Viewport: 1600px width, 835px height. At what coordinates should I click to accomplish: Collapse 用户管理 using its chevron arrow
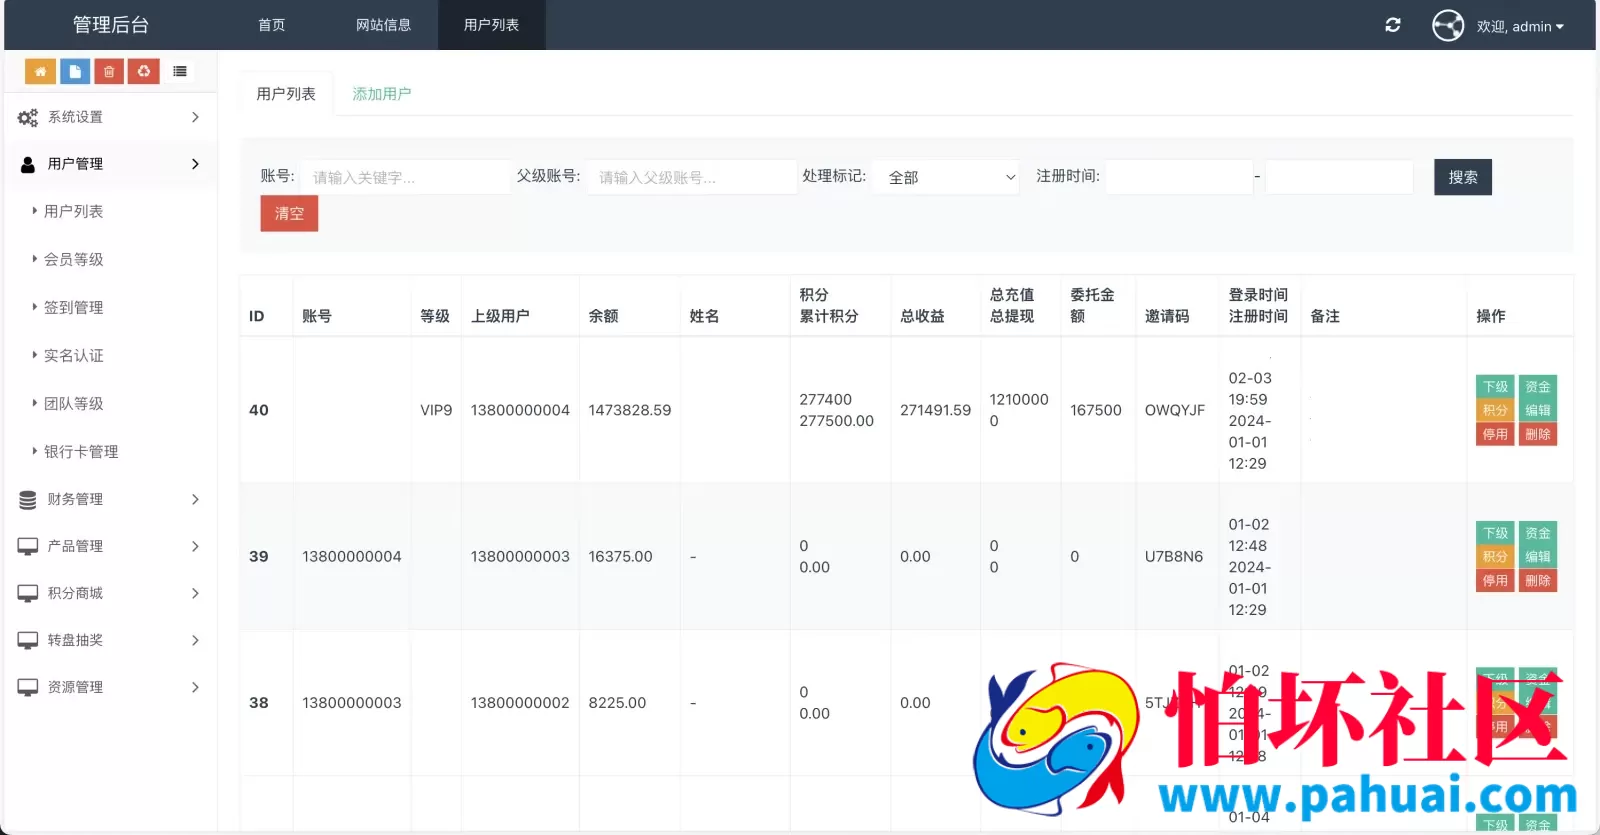pyautogui.click(x=195, y=164)
